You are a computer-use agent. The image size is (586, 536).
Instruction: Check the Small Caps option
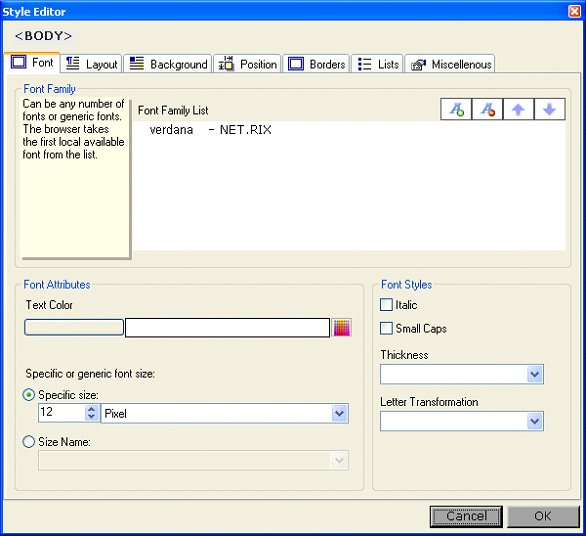pos(386,328)
